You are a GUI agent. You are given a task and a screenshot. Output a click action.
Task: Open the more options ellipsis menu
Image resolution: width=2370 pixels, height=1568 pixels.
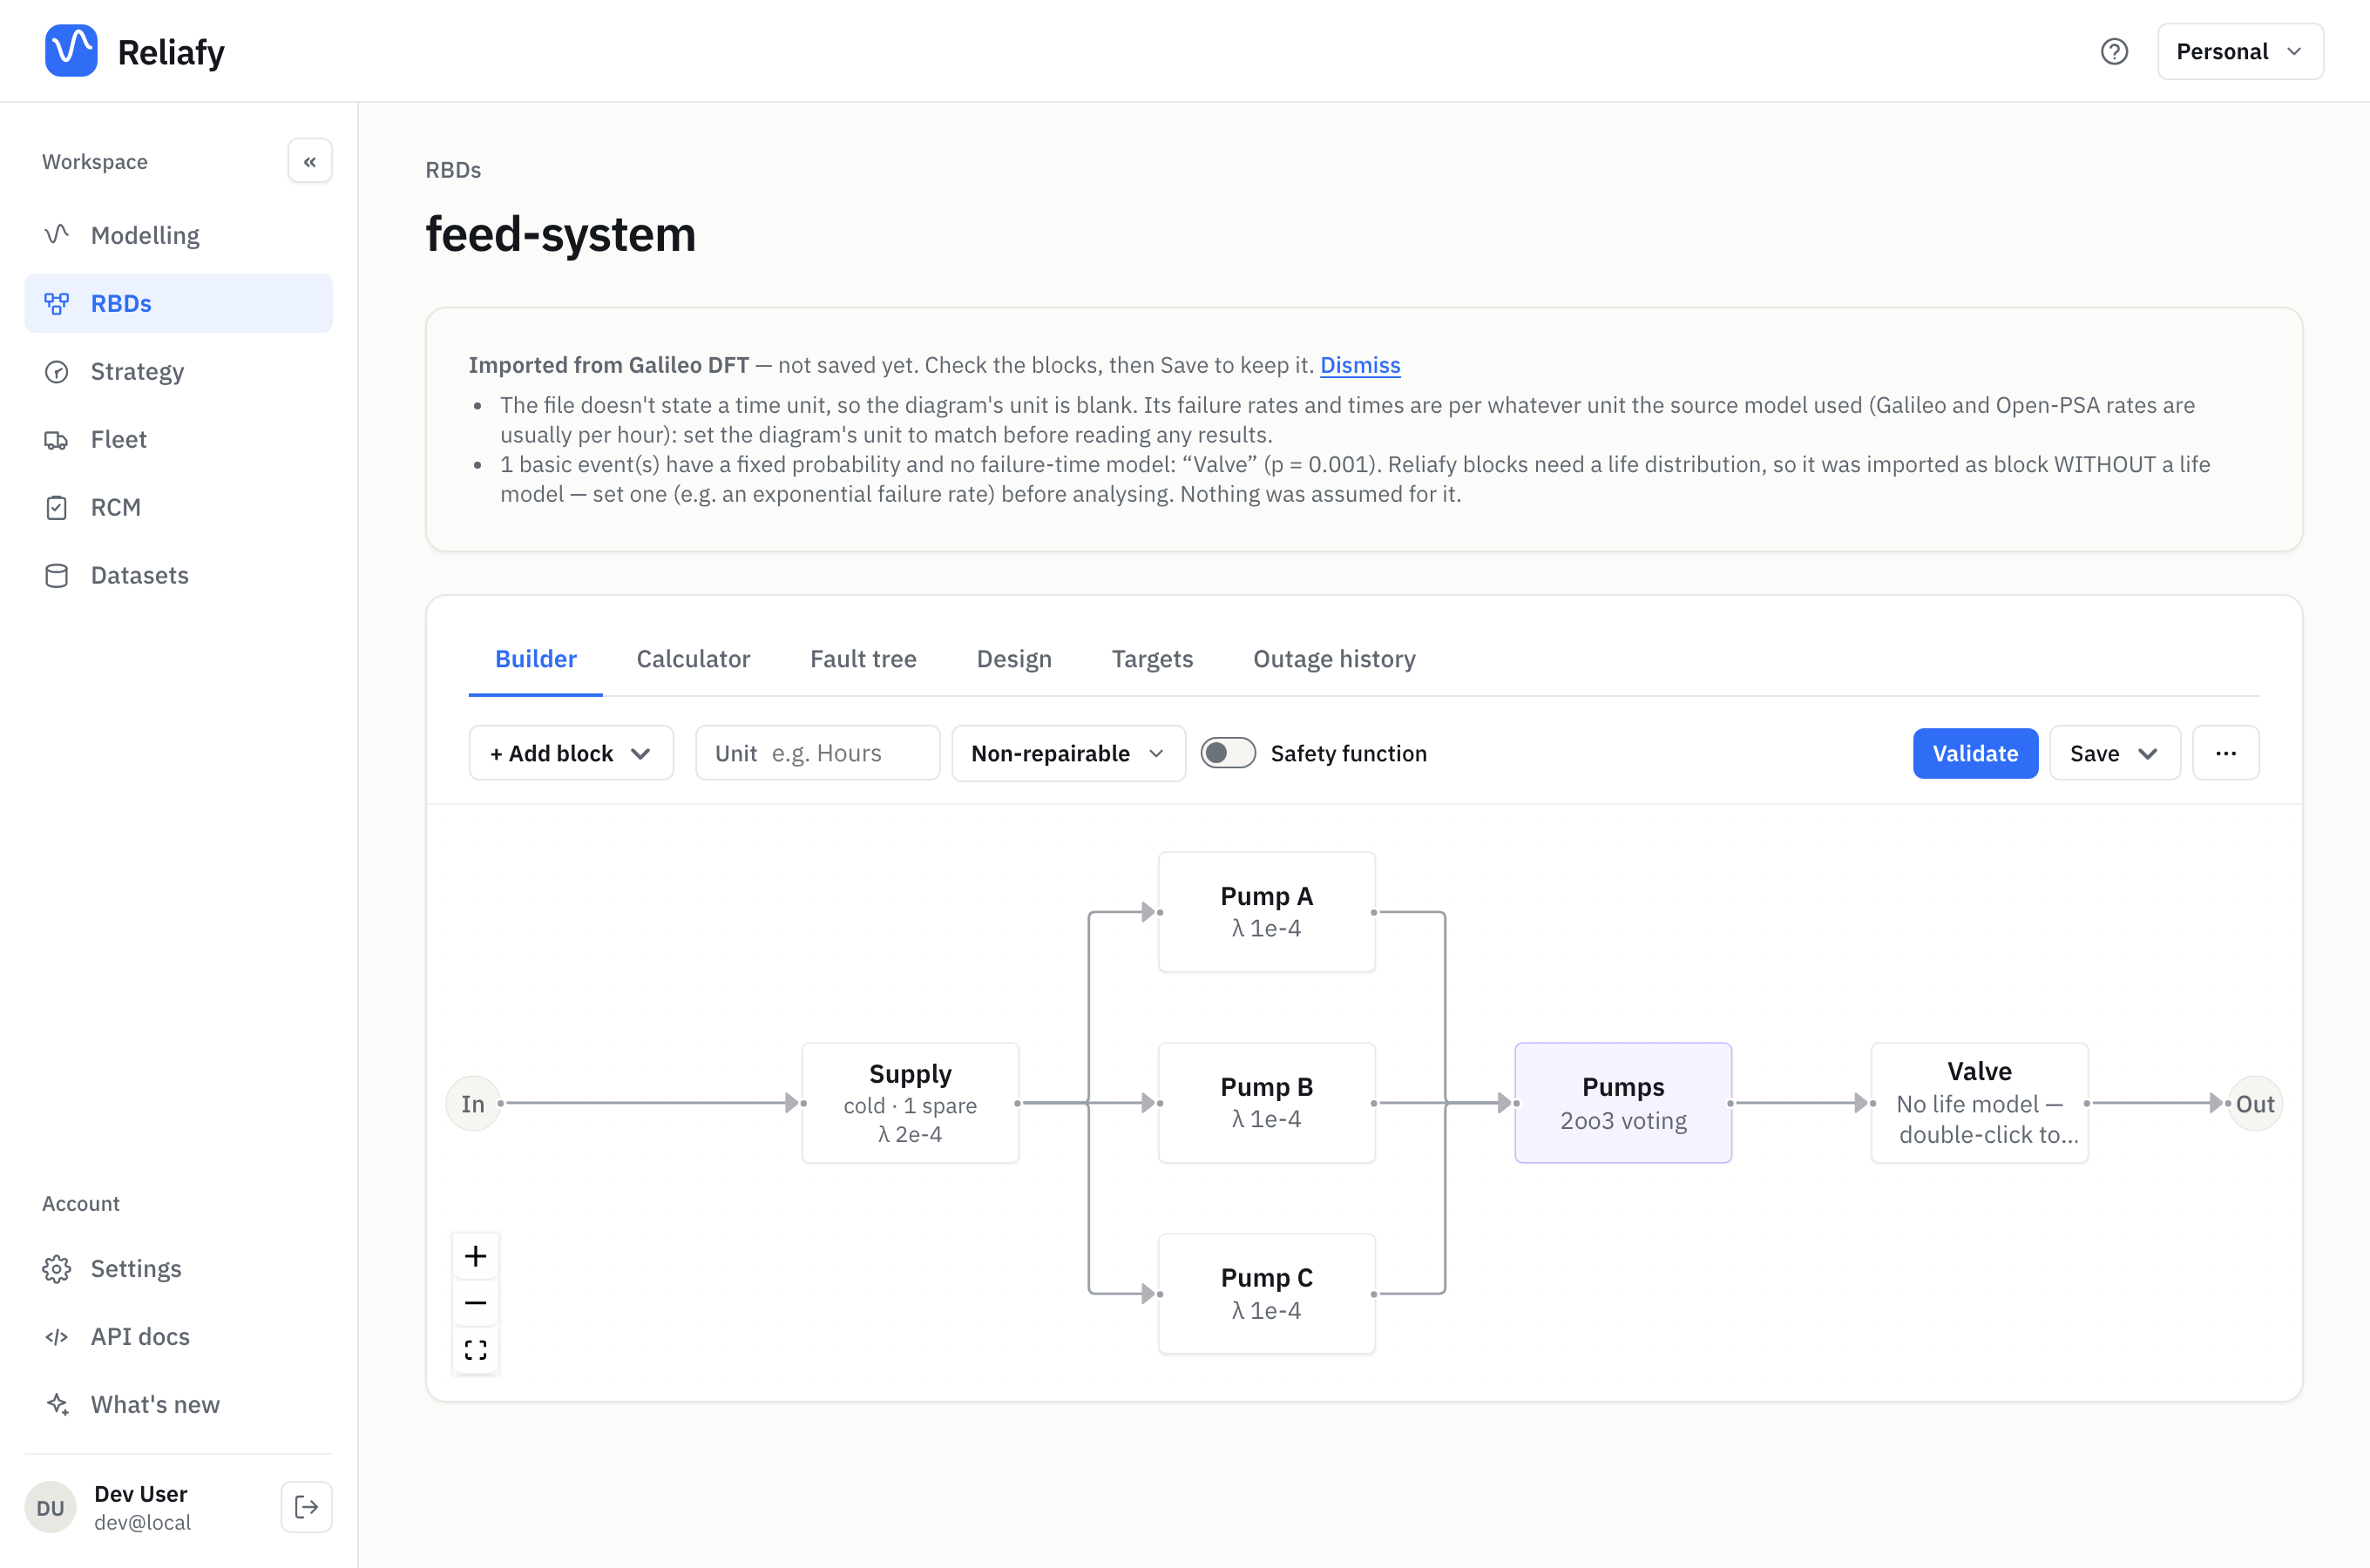click(x=2225, y=753)
